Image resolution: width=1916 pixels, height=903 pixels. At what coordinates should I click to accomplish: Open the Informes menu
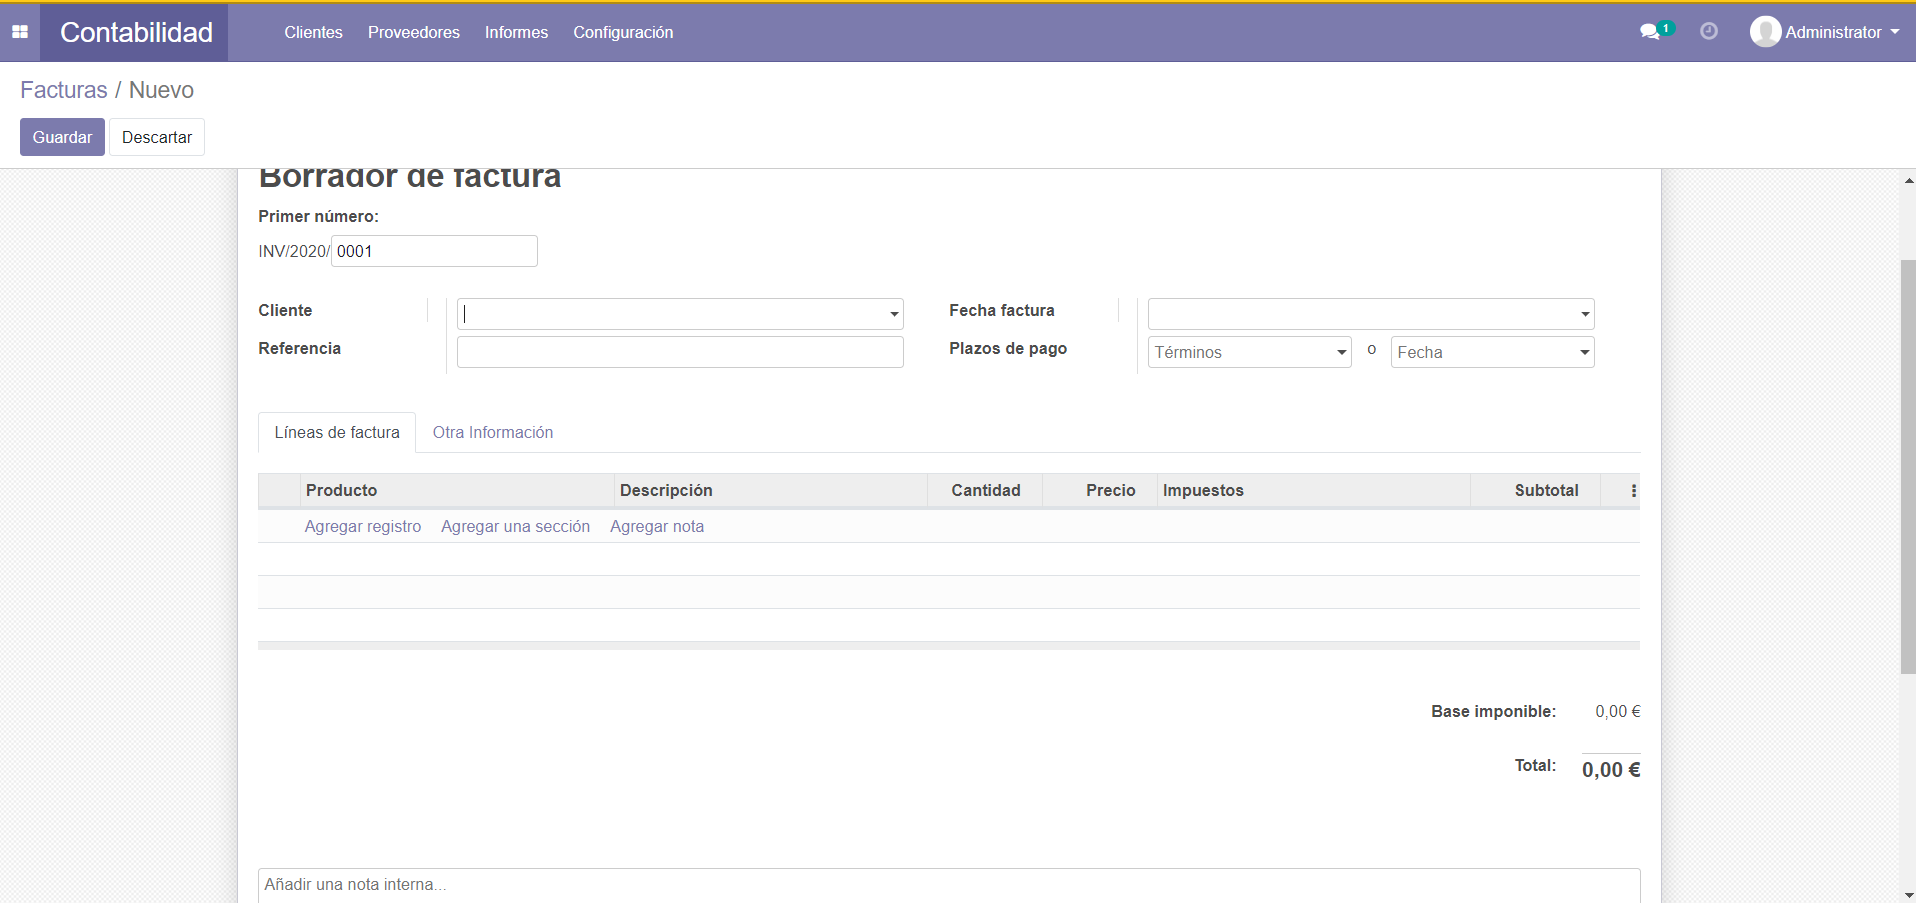coord(516,32)
